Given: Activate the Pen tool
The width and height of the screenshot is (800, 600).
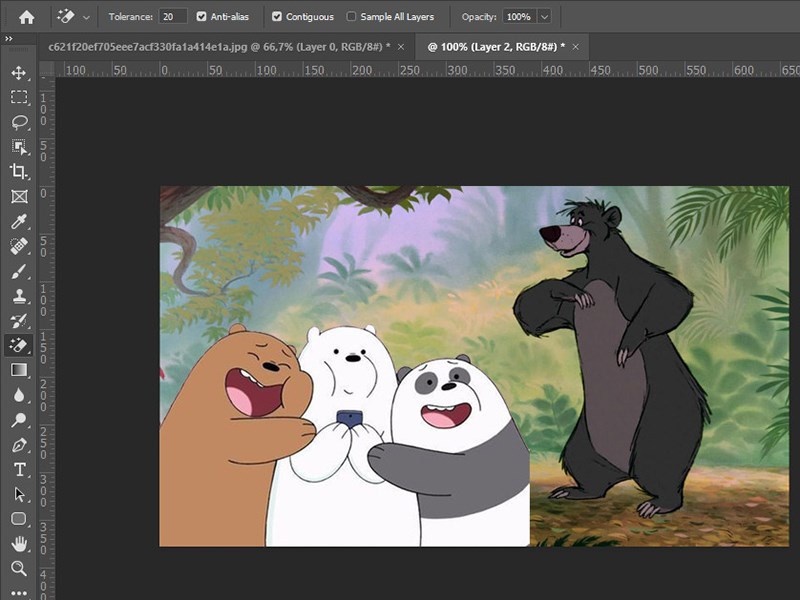Looking at the screenshot, I should (x=19, y=445).
